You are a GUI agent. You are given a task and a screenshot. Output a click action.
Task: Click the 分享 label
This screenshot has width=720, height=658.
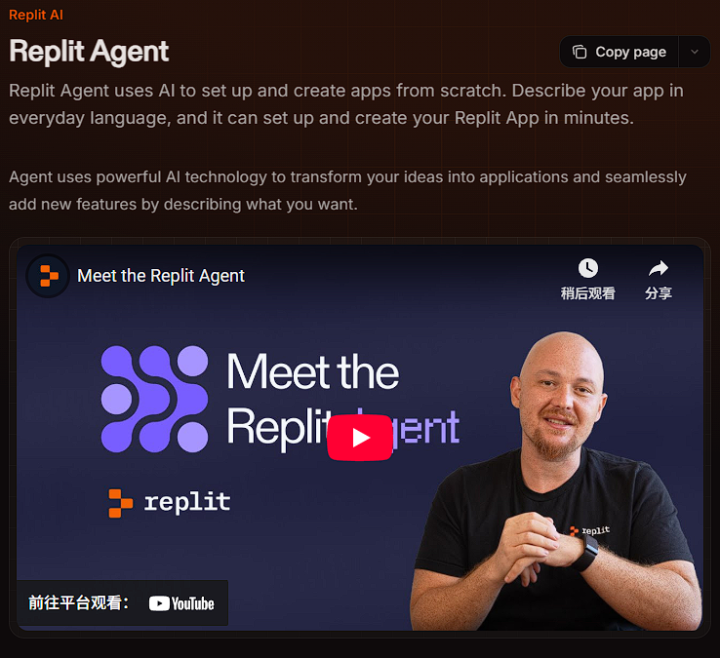[658, 293]
